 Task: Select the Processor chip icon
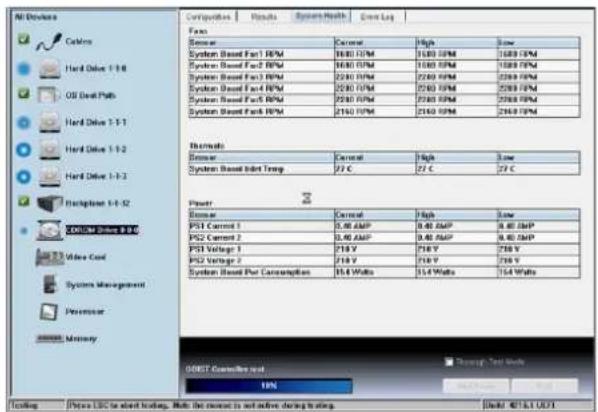click(x=49, y=312)
